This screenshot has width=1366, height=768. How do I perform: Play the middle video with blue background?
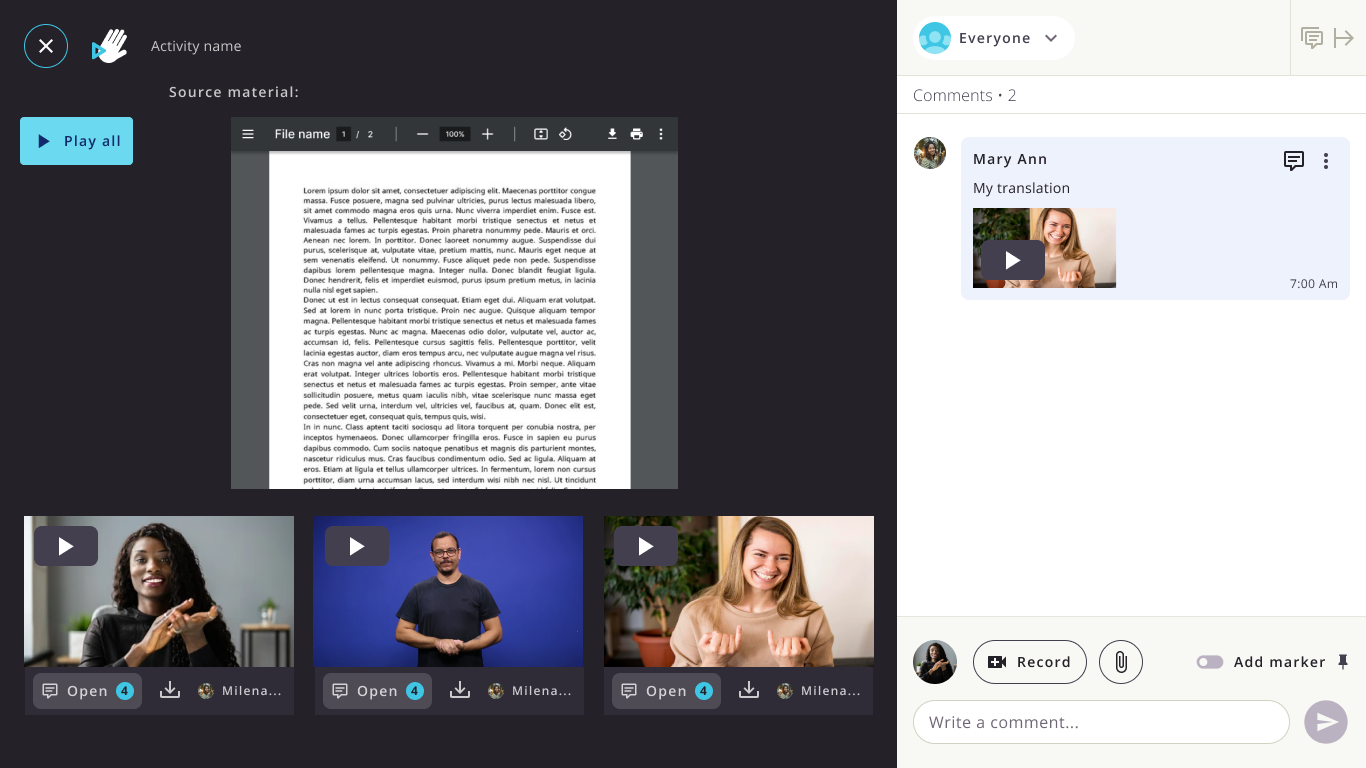pos(357,546)
